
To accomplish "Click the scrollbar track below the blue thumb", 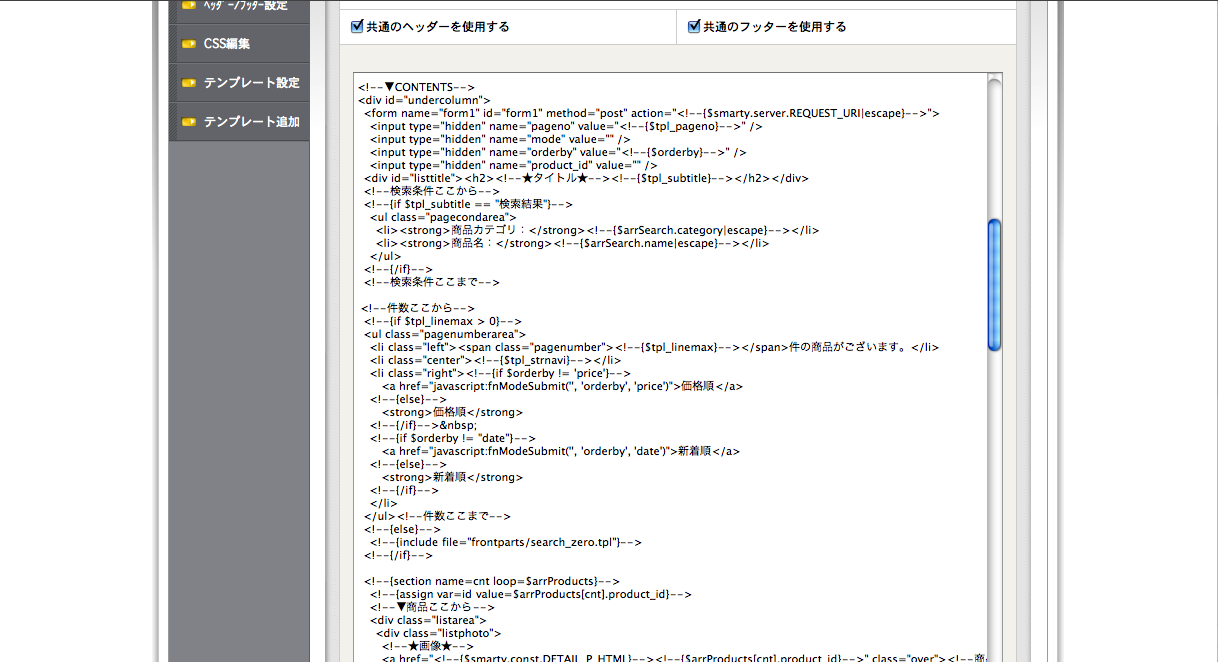I will point(994,500).
